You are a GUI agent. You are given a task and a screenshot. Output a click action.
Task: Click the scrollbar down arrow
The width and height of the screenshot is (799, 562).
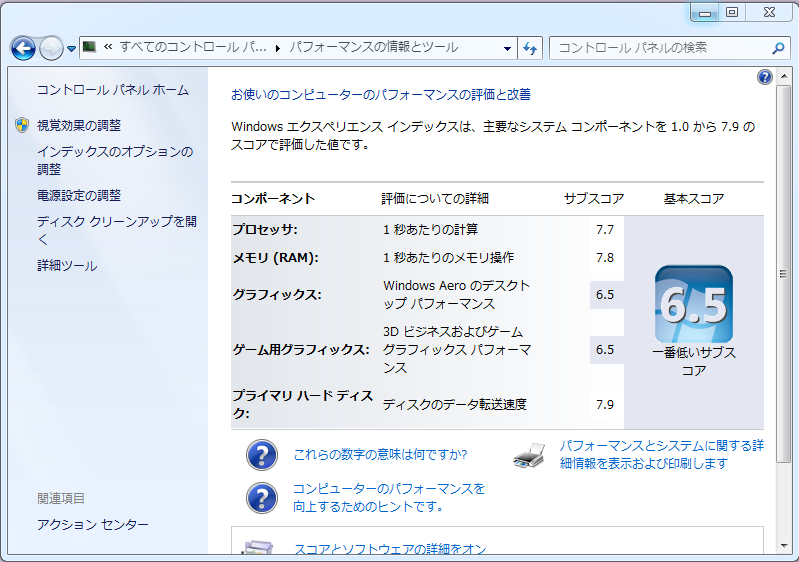pos(784,546)
